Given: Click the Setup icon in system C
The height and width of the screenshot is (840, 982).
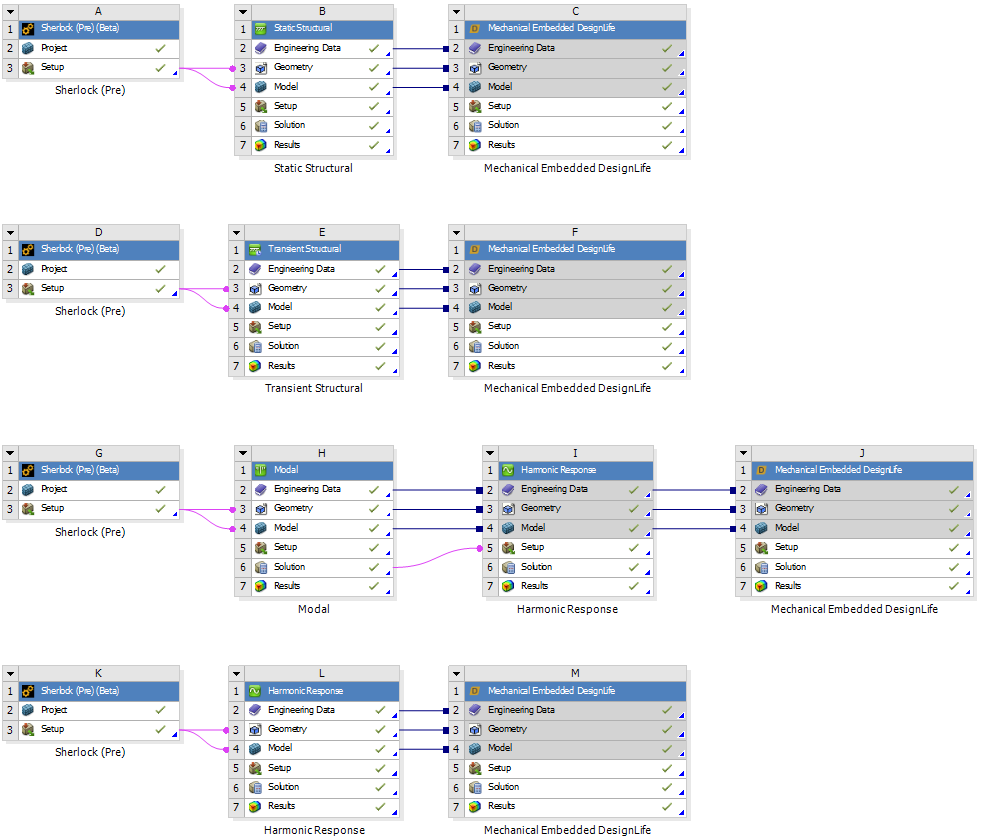Looking at the screenshot, I should 475,106.
